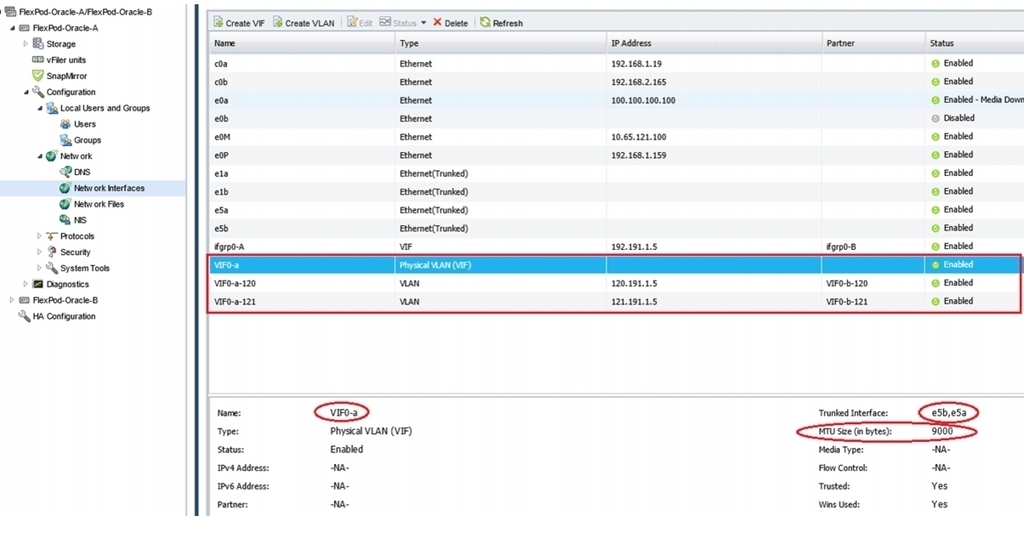Click the Edit toolbar button

coord(359,23)
